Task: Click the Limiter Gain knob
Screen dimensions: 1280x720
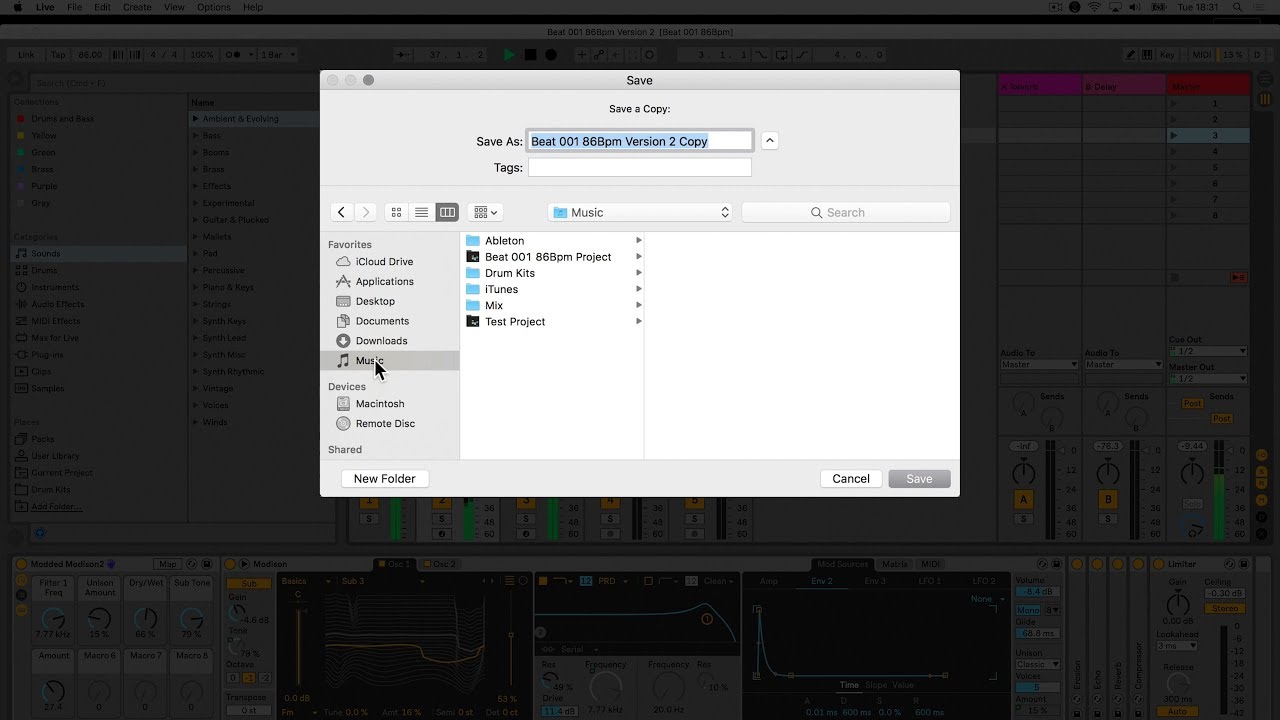Action: pos(1178,604)
